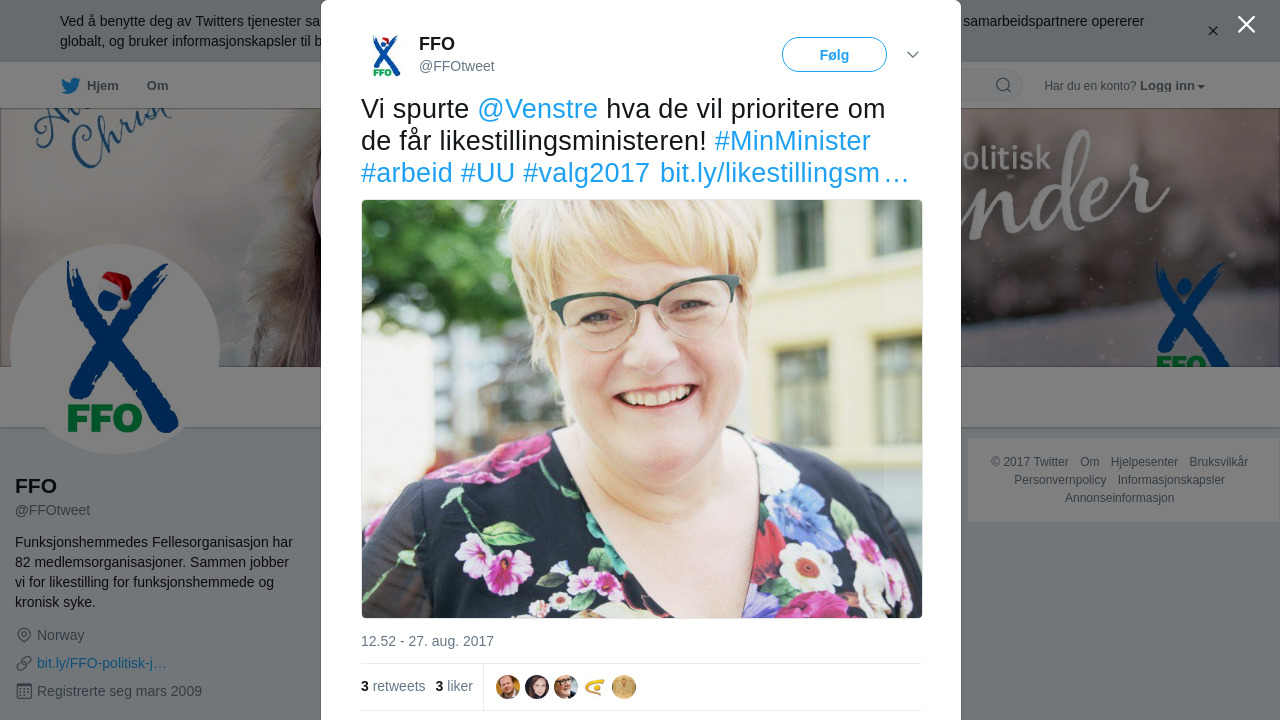Image resolution: width=1280 pixels, height=720 pixels.
Task: Open the @Venstre mention link
Action: tap(538, 109)
